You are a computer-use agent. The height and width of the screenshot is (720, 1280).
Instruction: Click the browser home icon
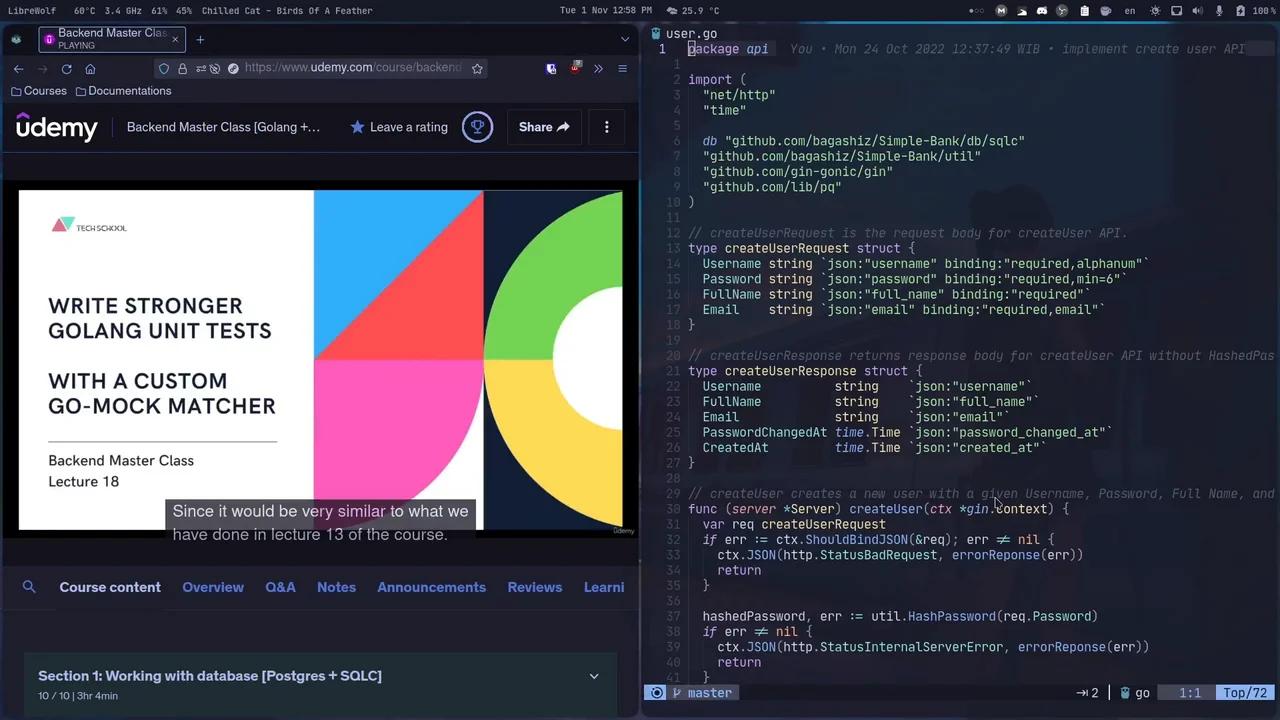click(90, 68)
